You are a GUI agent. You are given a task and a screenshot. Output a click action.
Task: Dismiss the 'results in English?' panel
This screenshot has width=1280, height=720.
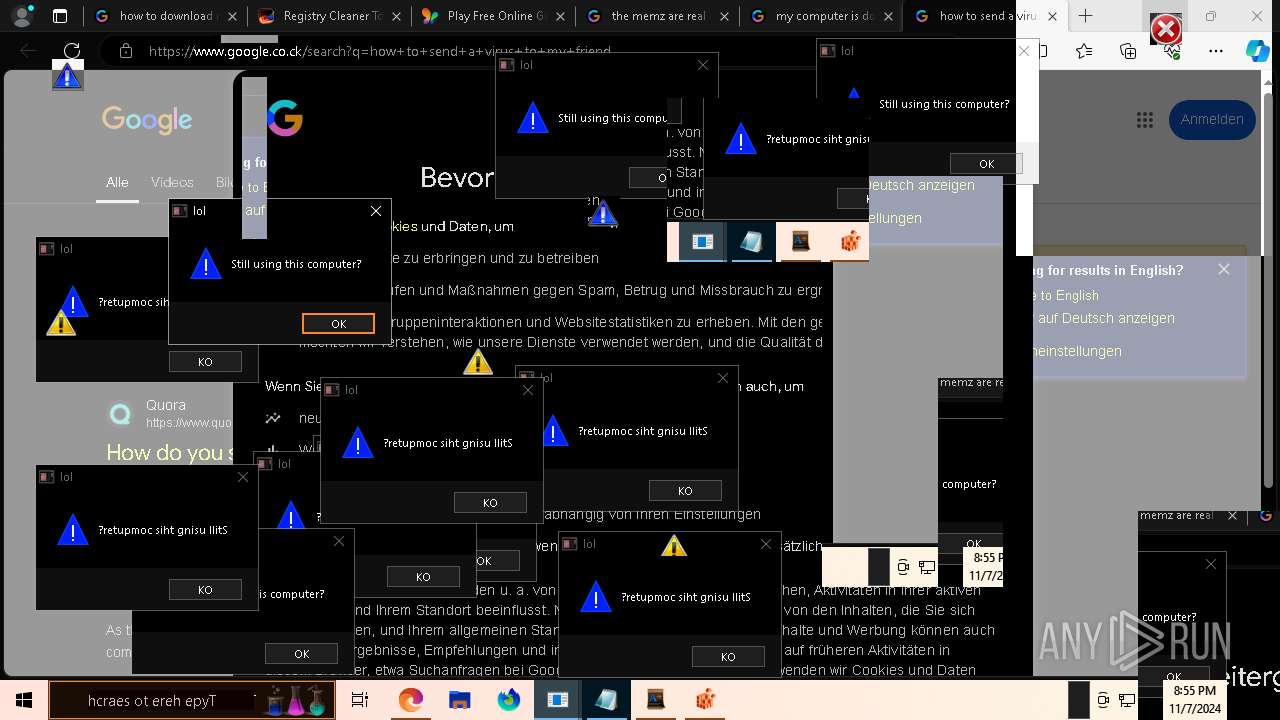coord(1224,269)
